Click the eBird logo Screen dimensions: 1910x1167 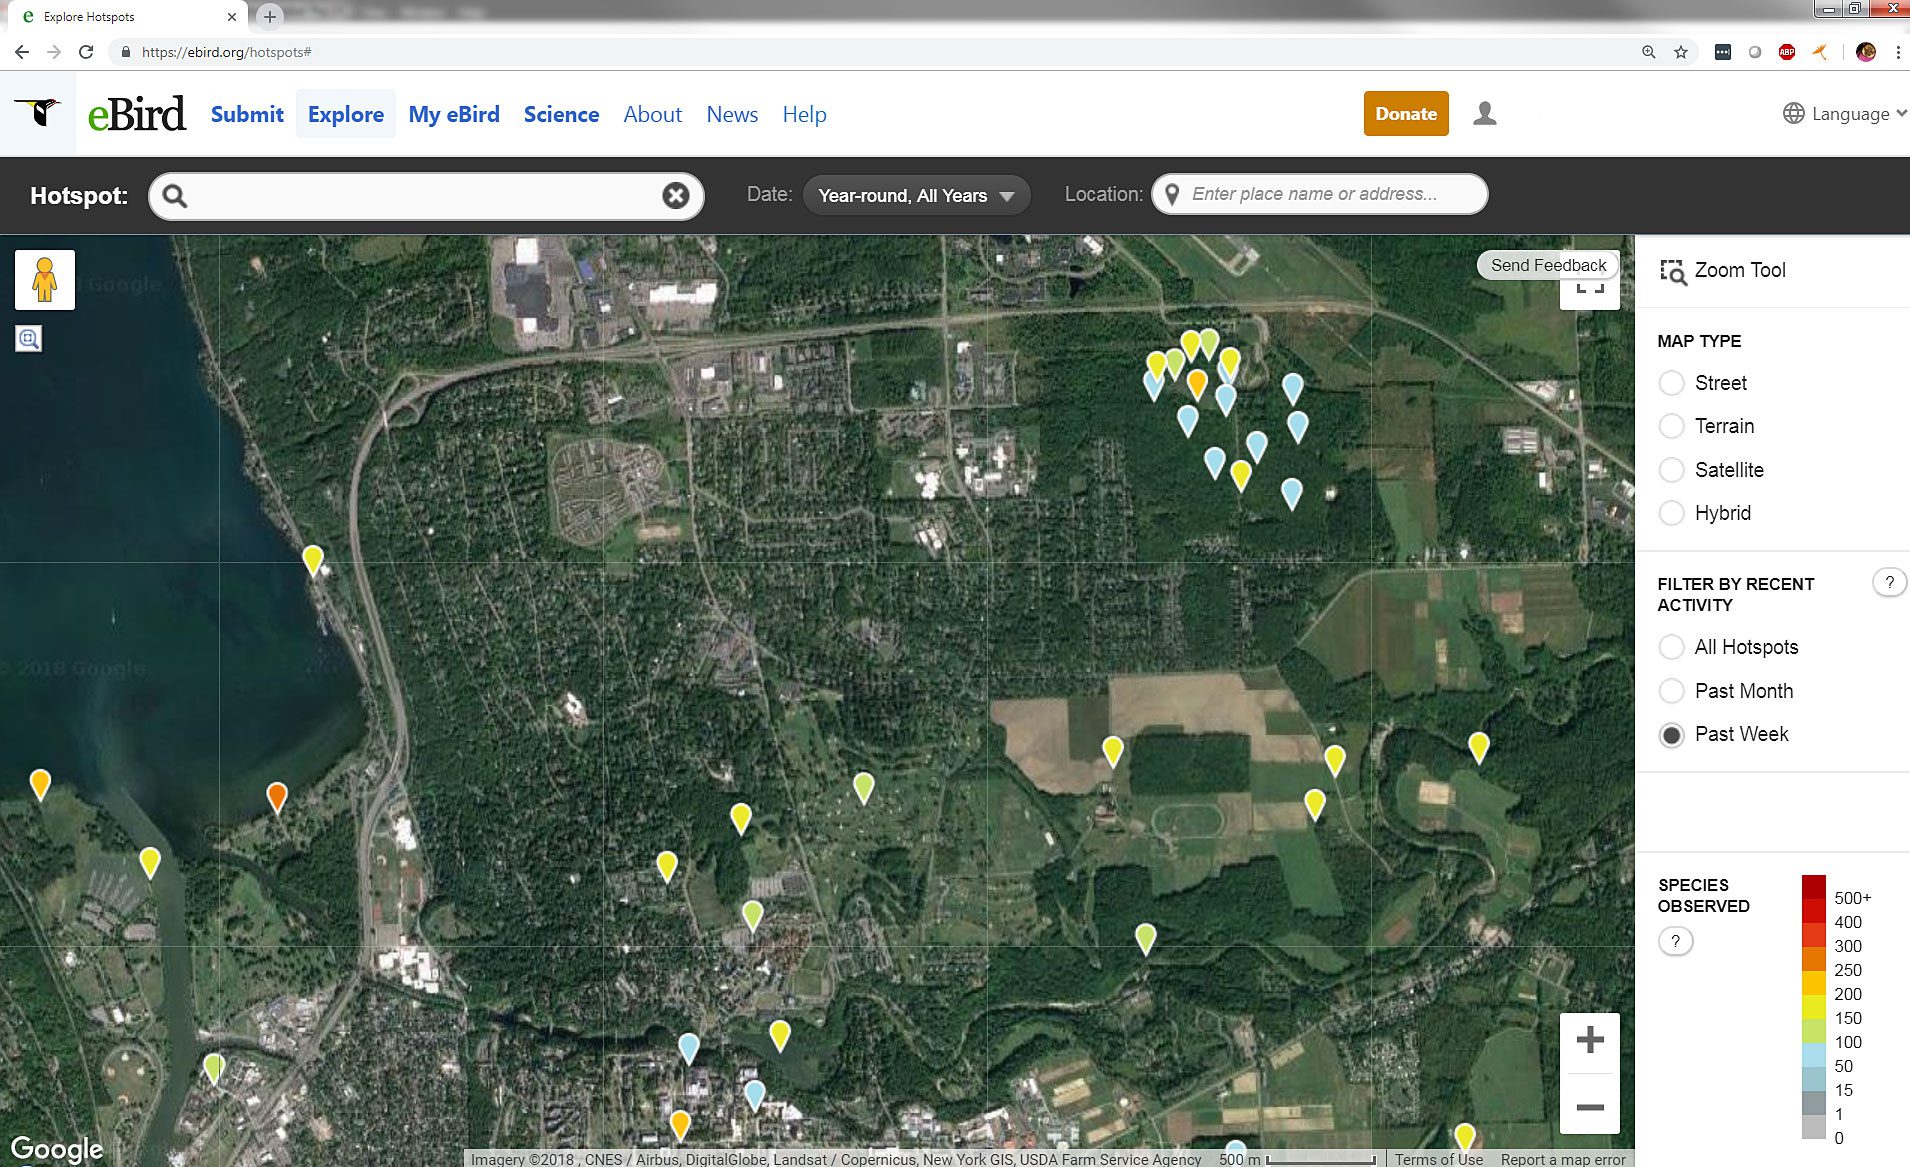pyautogui.click(x=137, y=113)
